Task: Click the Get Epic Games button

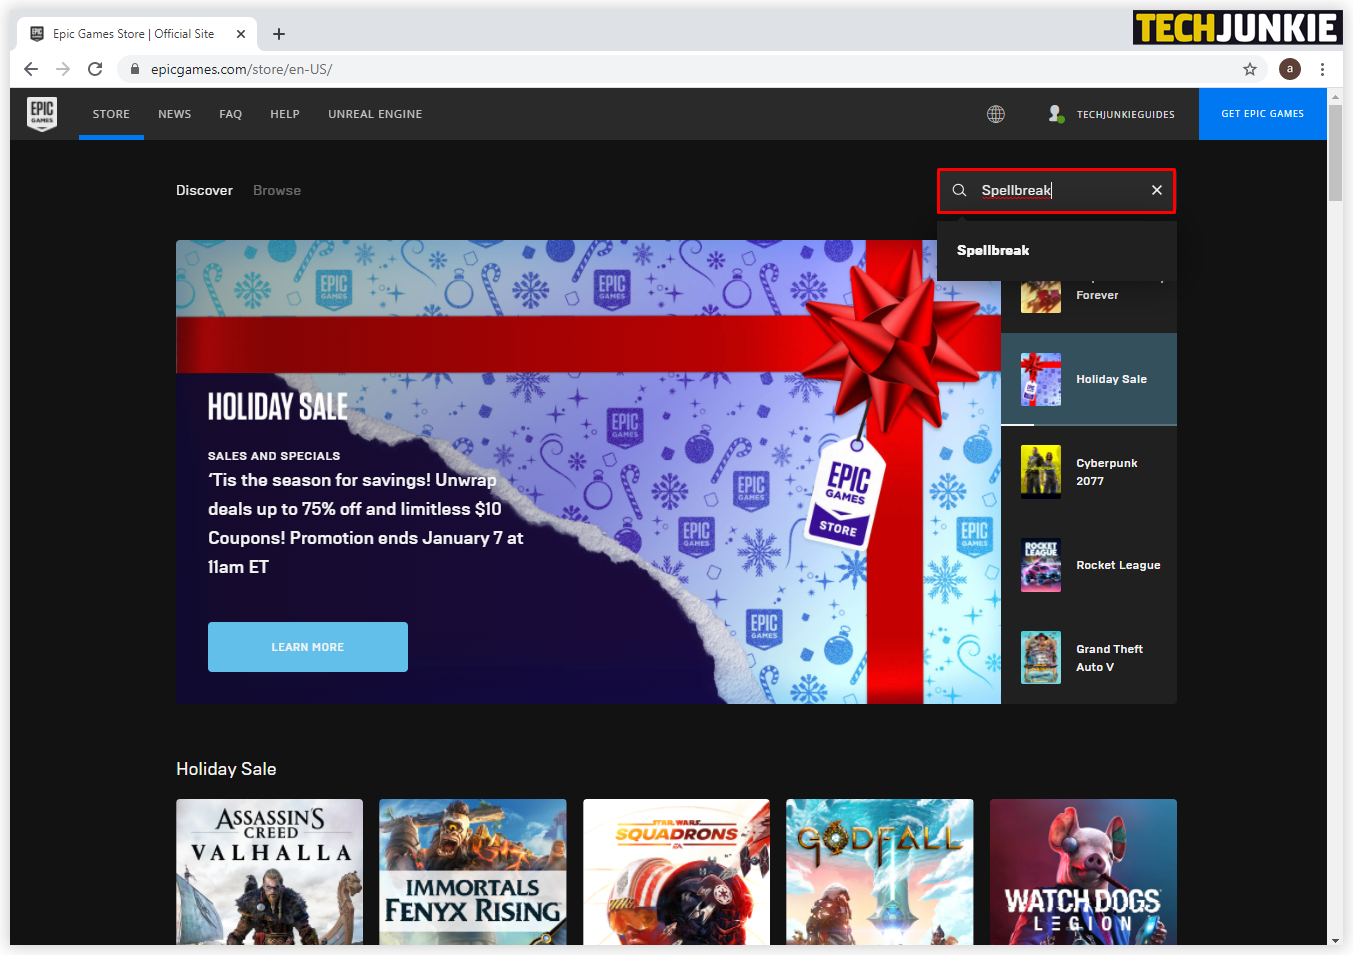Action: [x=1262, y=114]
